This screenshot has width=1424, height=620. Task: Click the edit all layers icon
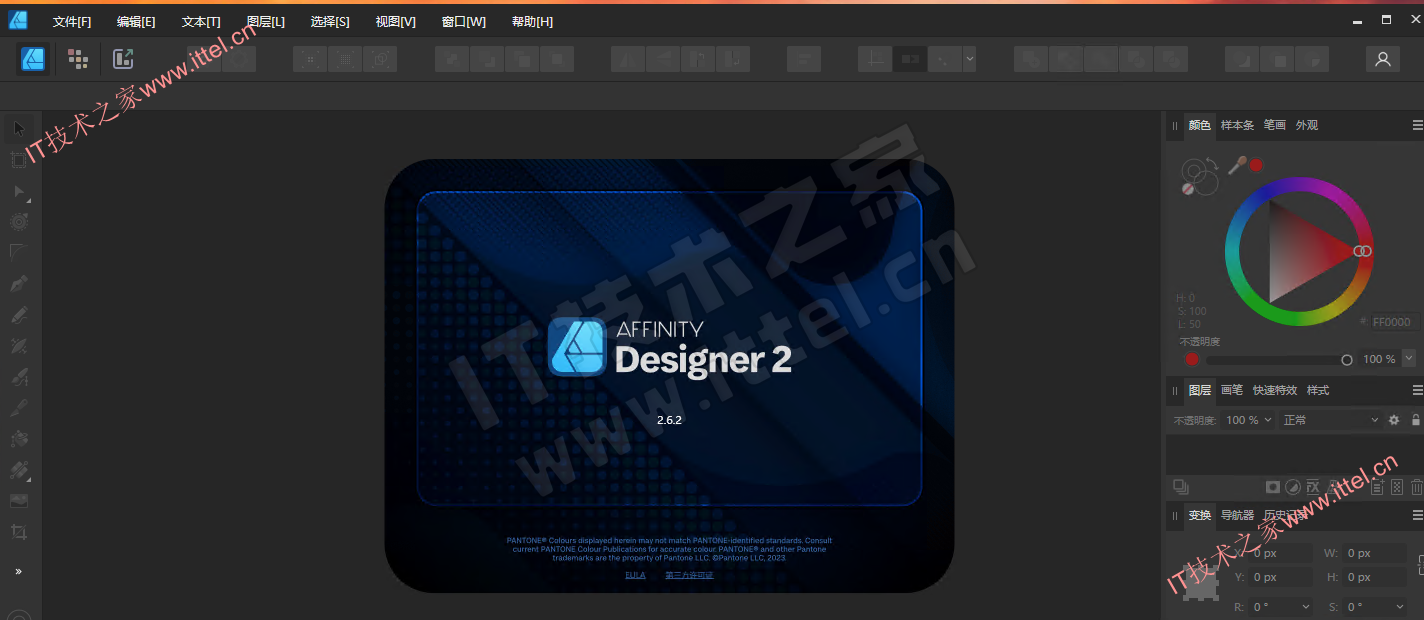[x=1181, y=487]
